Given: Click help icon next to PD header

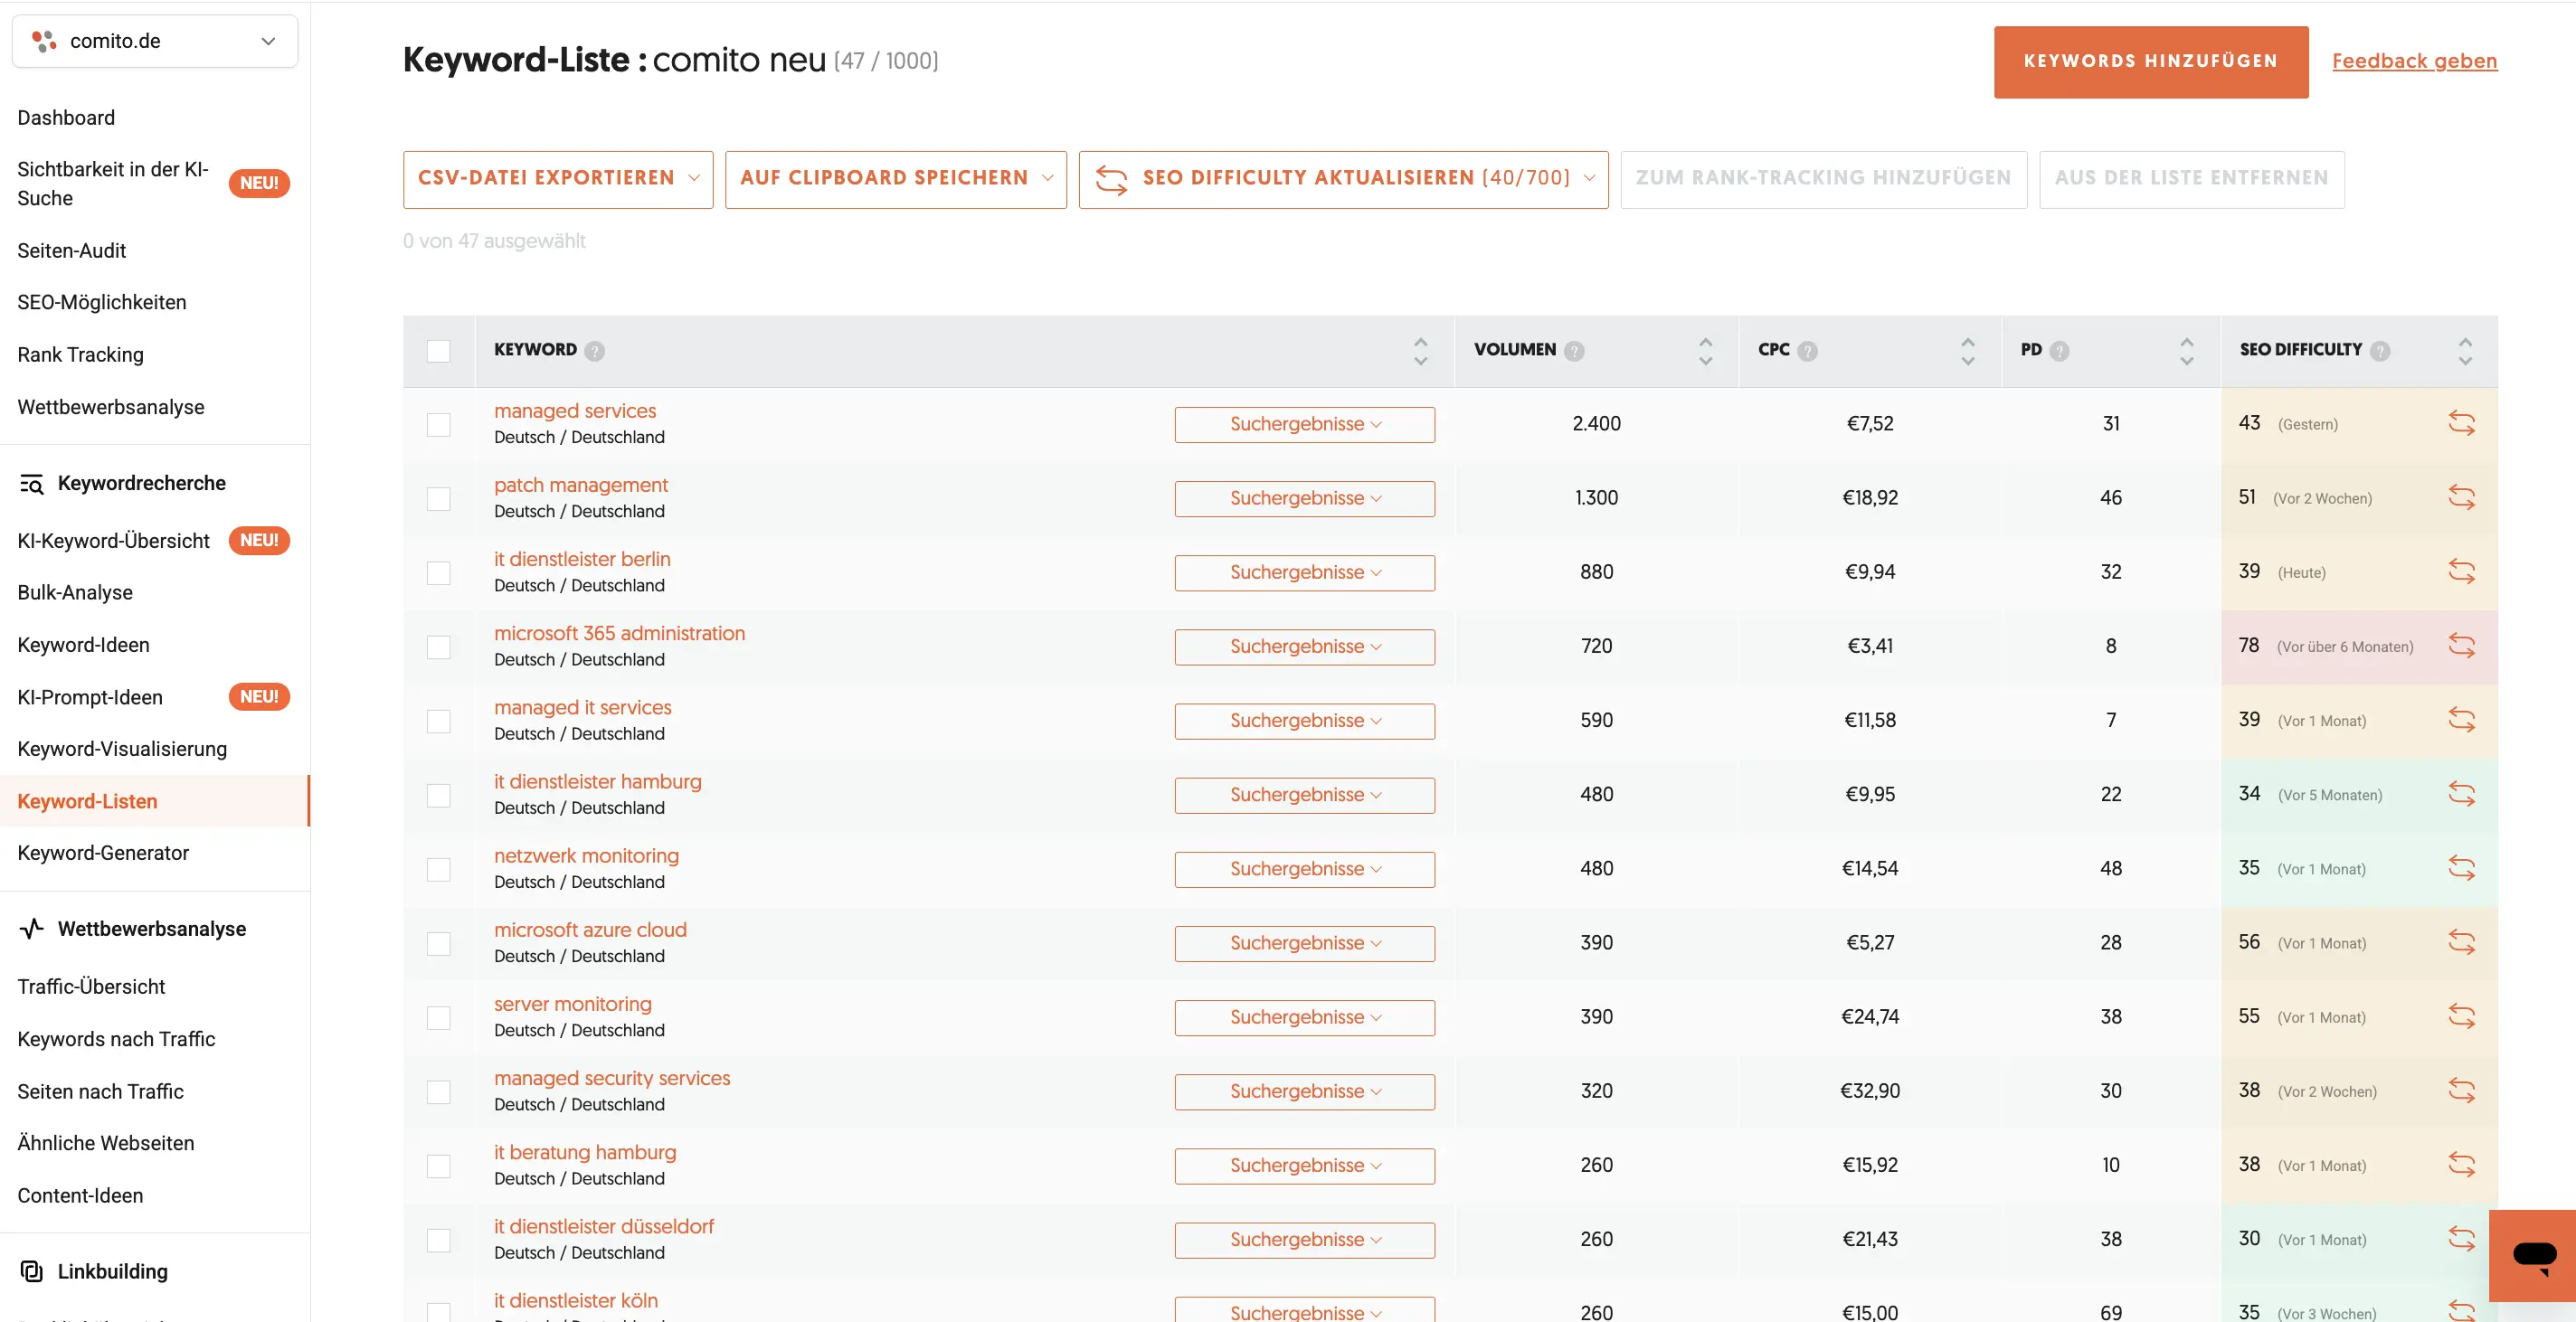Looking at the screenshot, I should (2059, 351).
